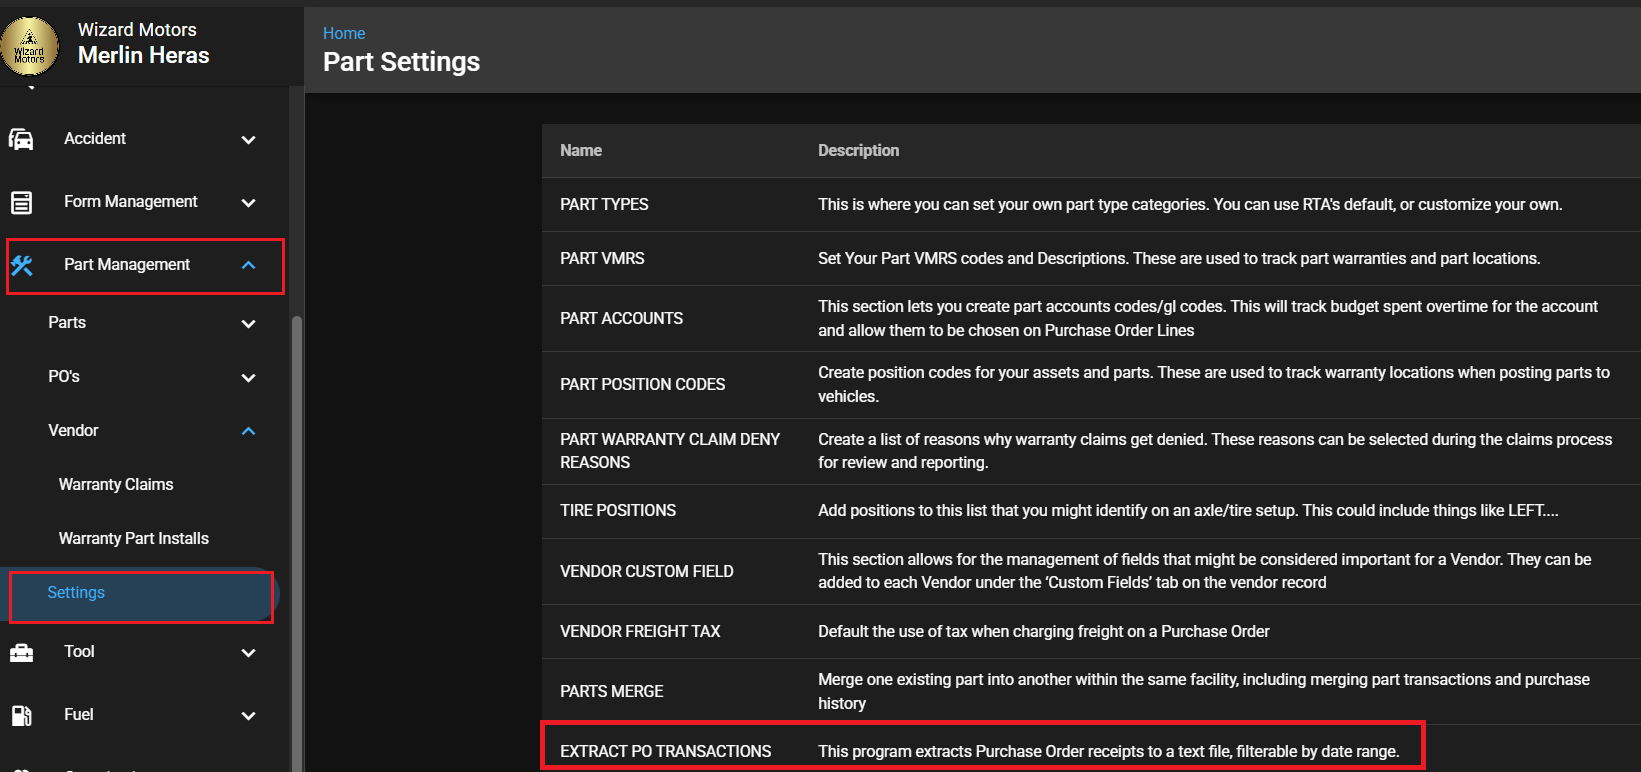Click the Description column header

tap(858, 151)
